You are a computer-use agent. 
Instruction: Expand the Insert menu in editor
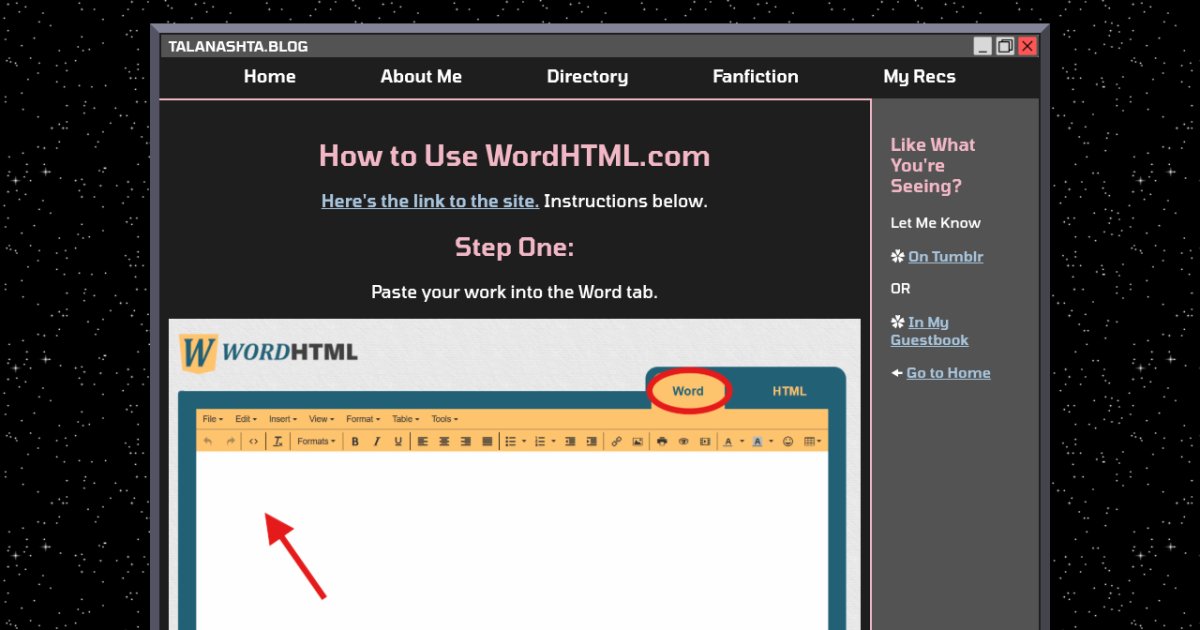click(283, 419)
